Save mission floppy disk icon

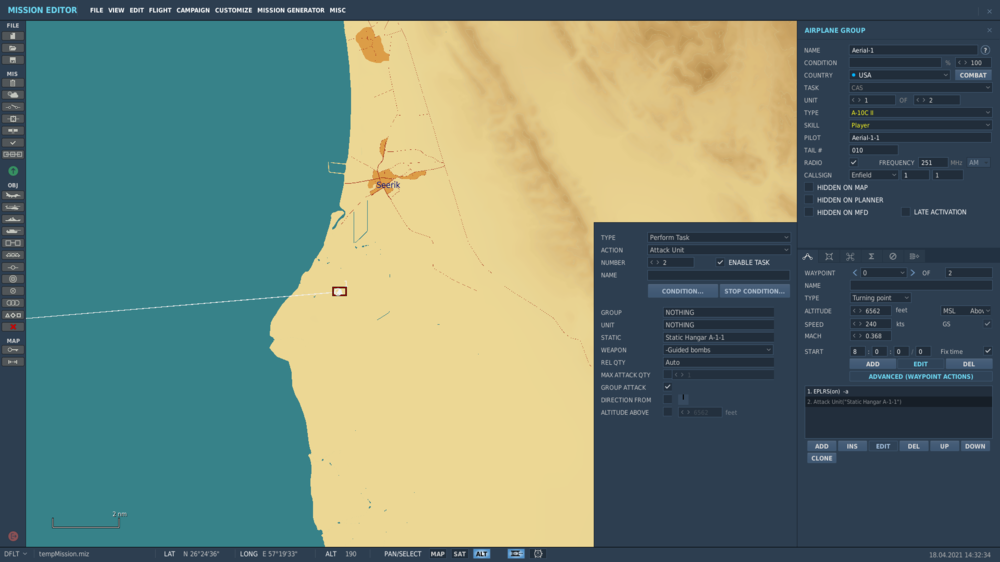13,60
